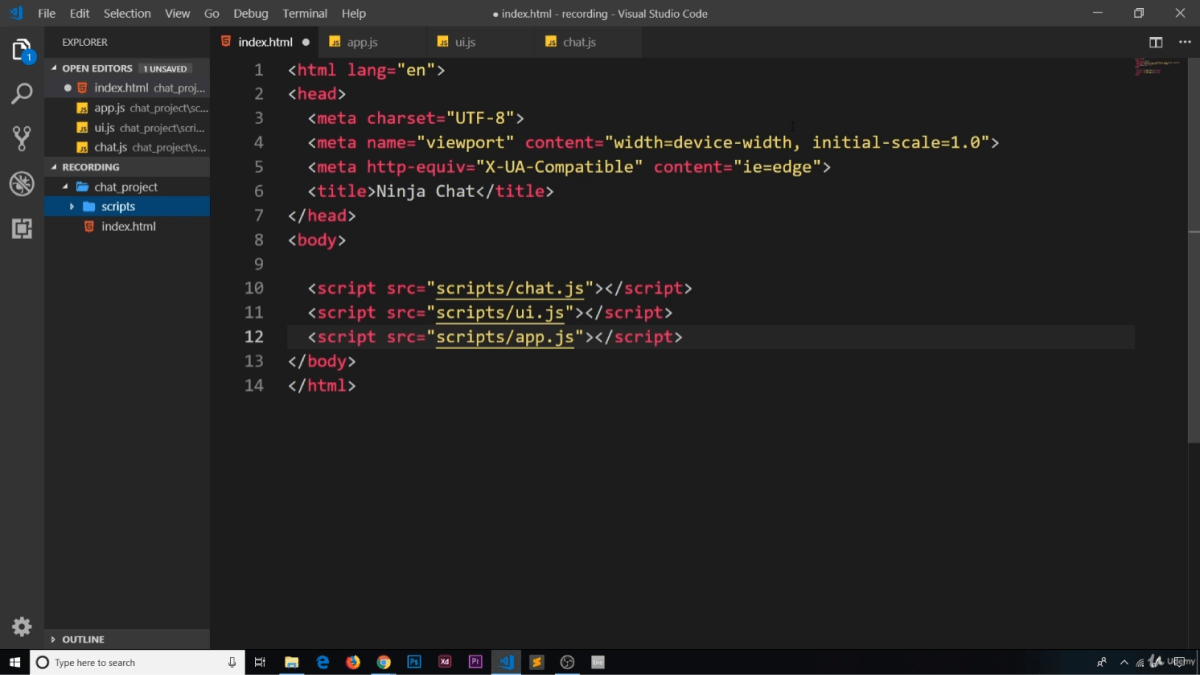Click the Split Editor icon
Viewport: 1200px width, 675px height.
click(x=1155, y=42)
